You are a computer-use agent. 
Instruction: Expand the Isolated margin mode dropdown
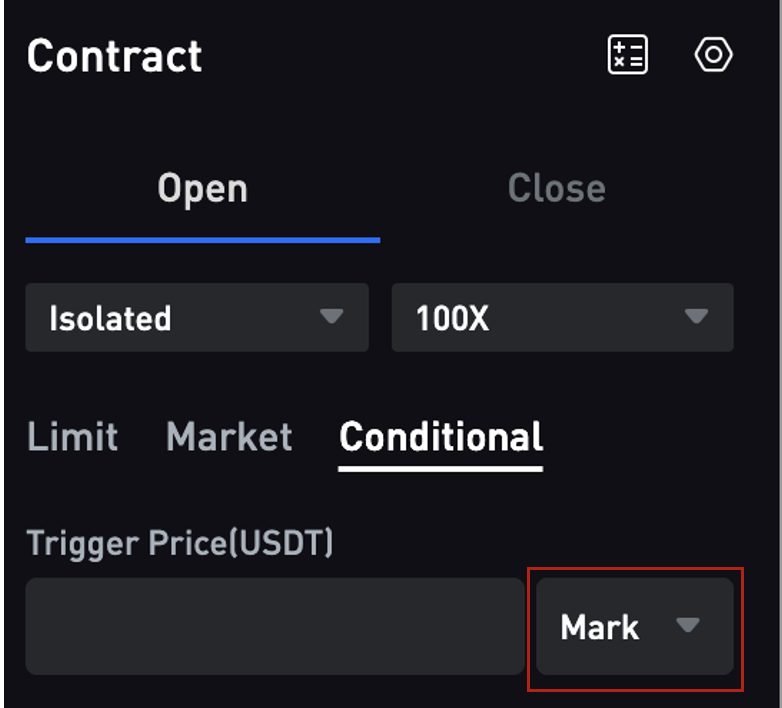click(x=197, y=318)
